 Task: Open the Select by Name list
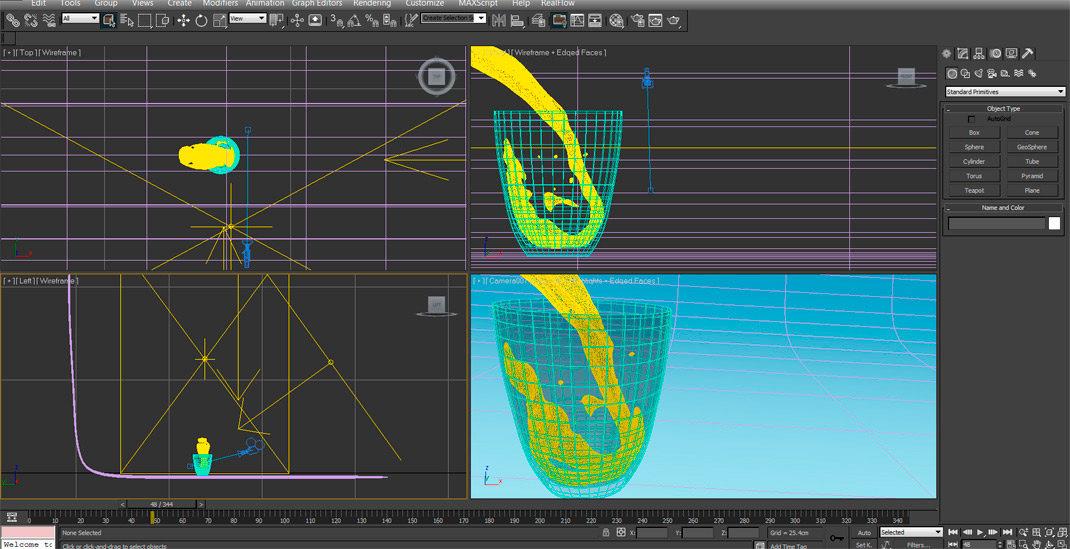click(127, 20)
